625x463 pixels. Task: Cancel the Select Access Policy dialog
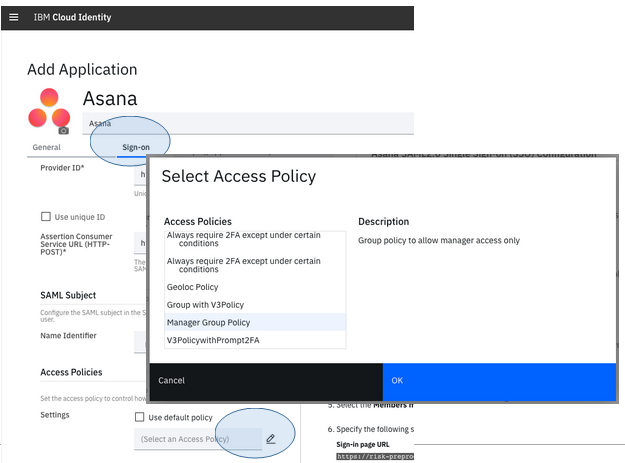pos(266,382)
